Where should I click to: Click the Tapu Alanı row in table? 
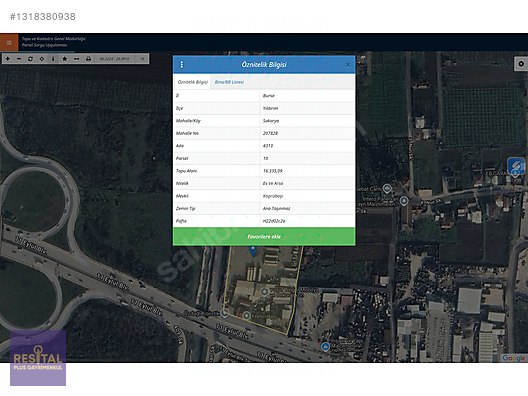click(264, 171)
